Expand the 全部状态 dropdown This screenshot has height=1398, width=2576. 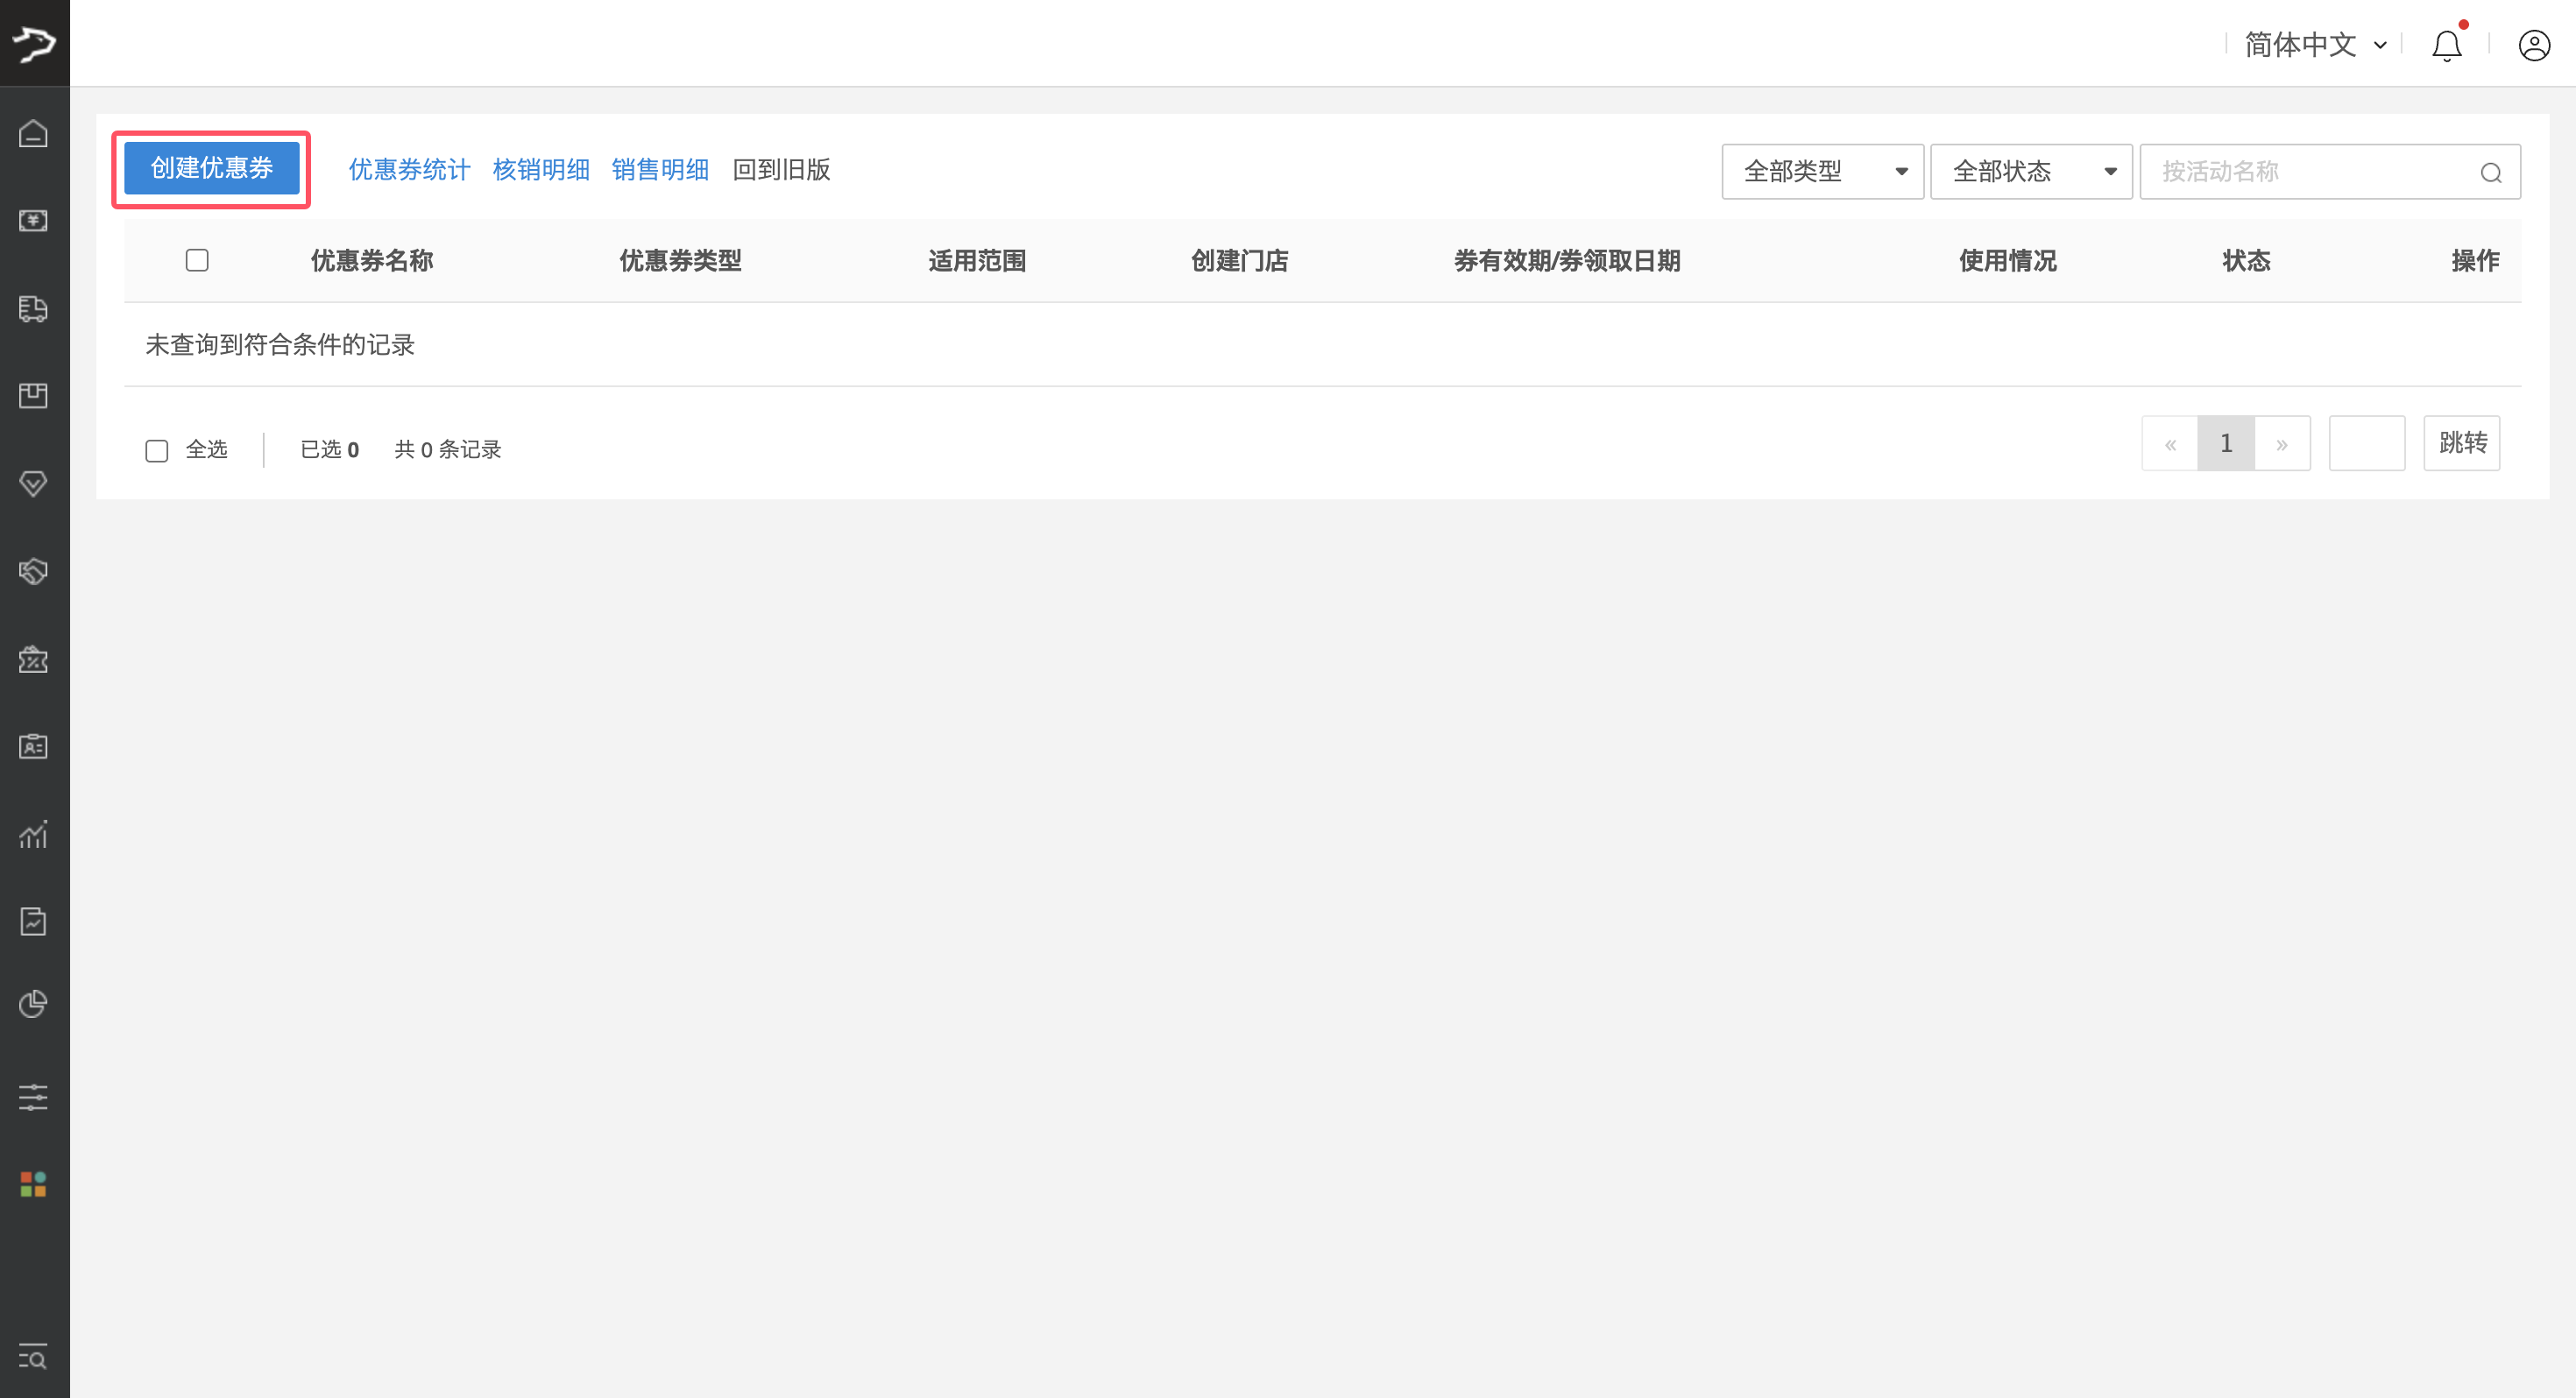2031,171
